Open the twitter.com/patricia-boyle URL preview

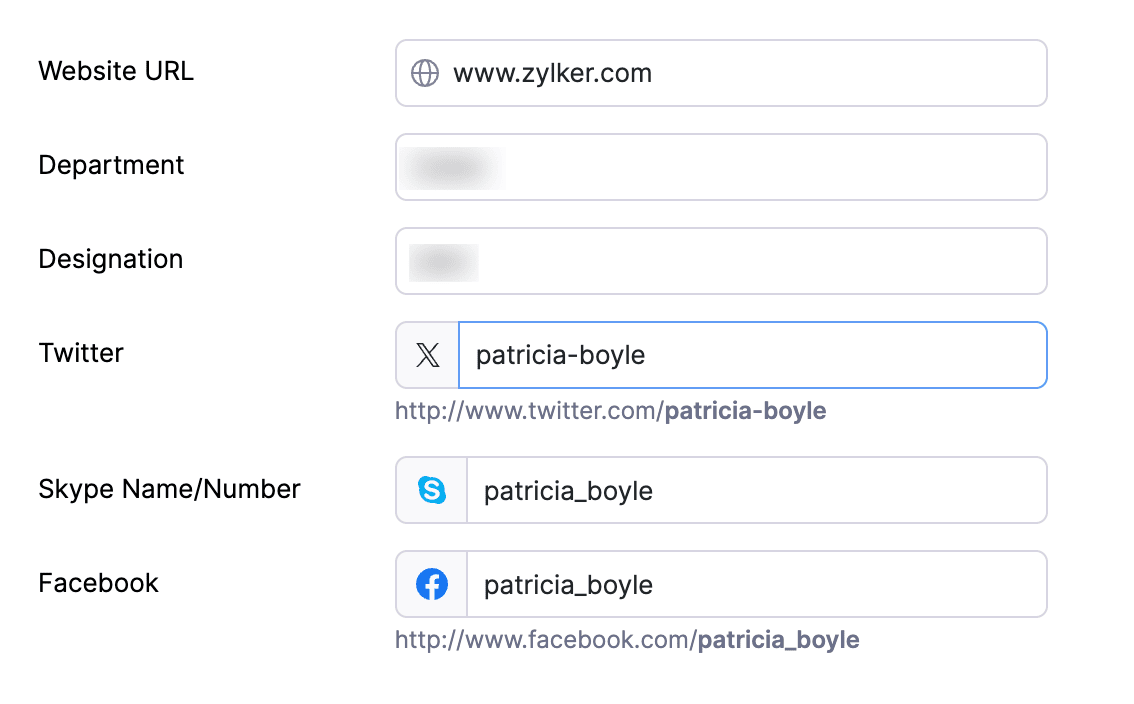point(610,411)
